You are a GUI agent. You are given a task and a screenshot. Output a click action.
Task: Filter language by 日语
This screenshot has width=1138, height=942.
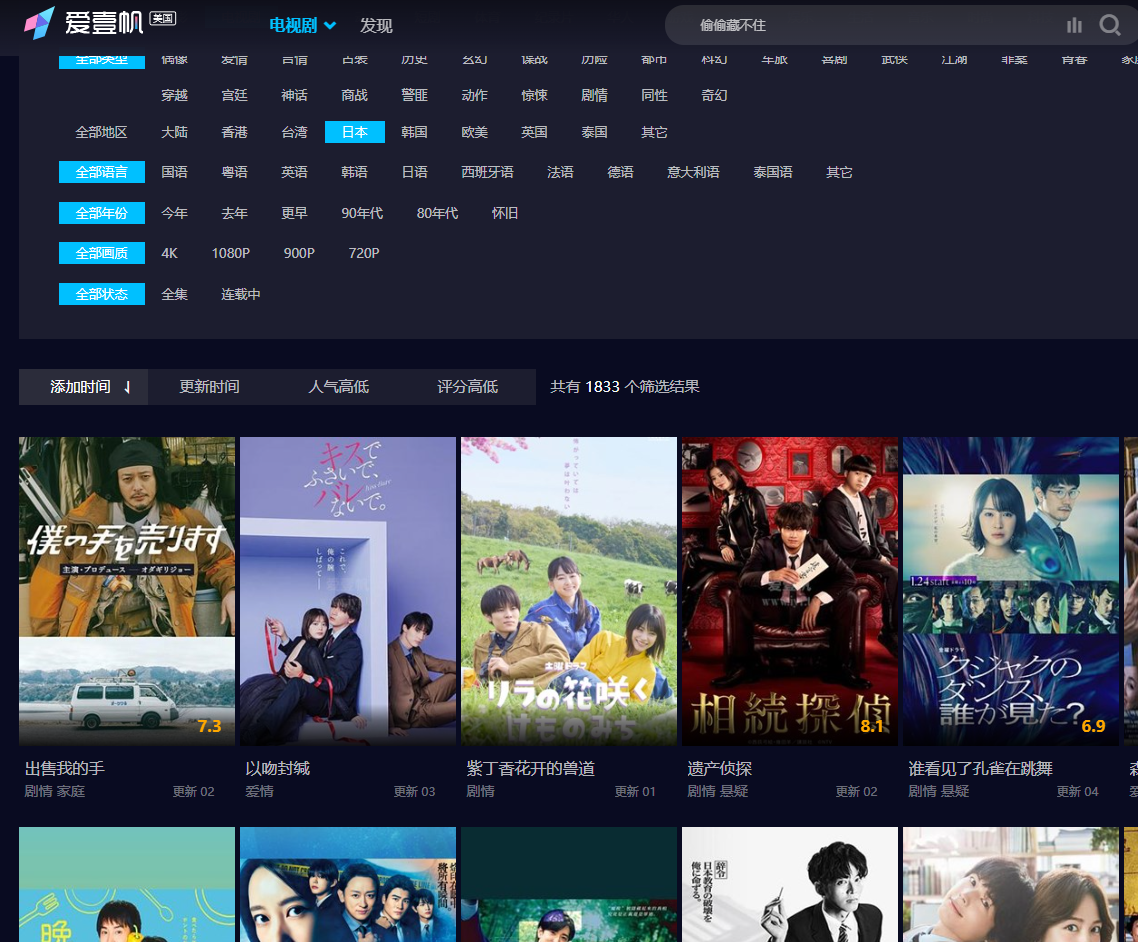pos(414,172)
